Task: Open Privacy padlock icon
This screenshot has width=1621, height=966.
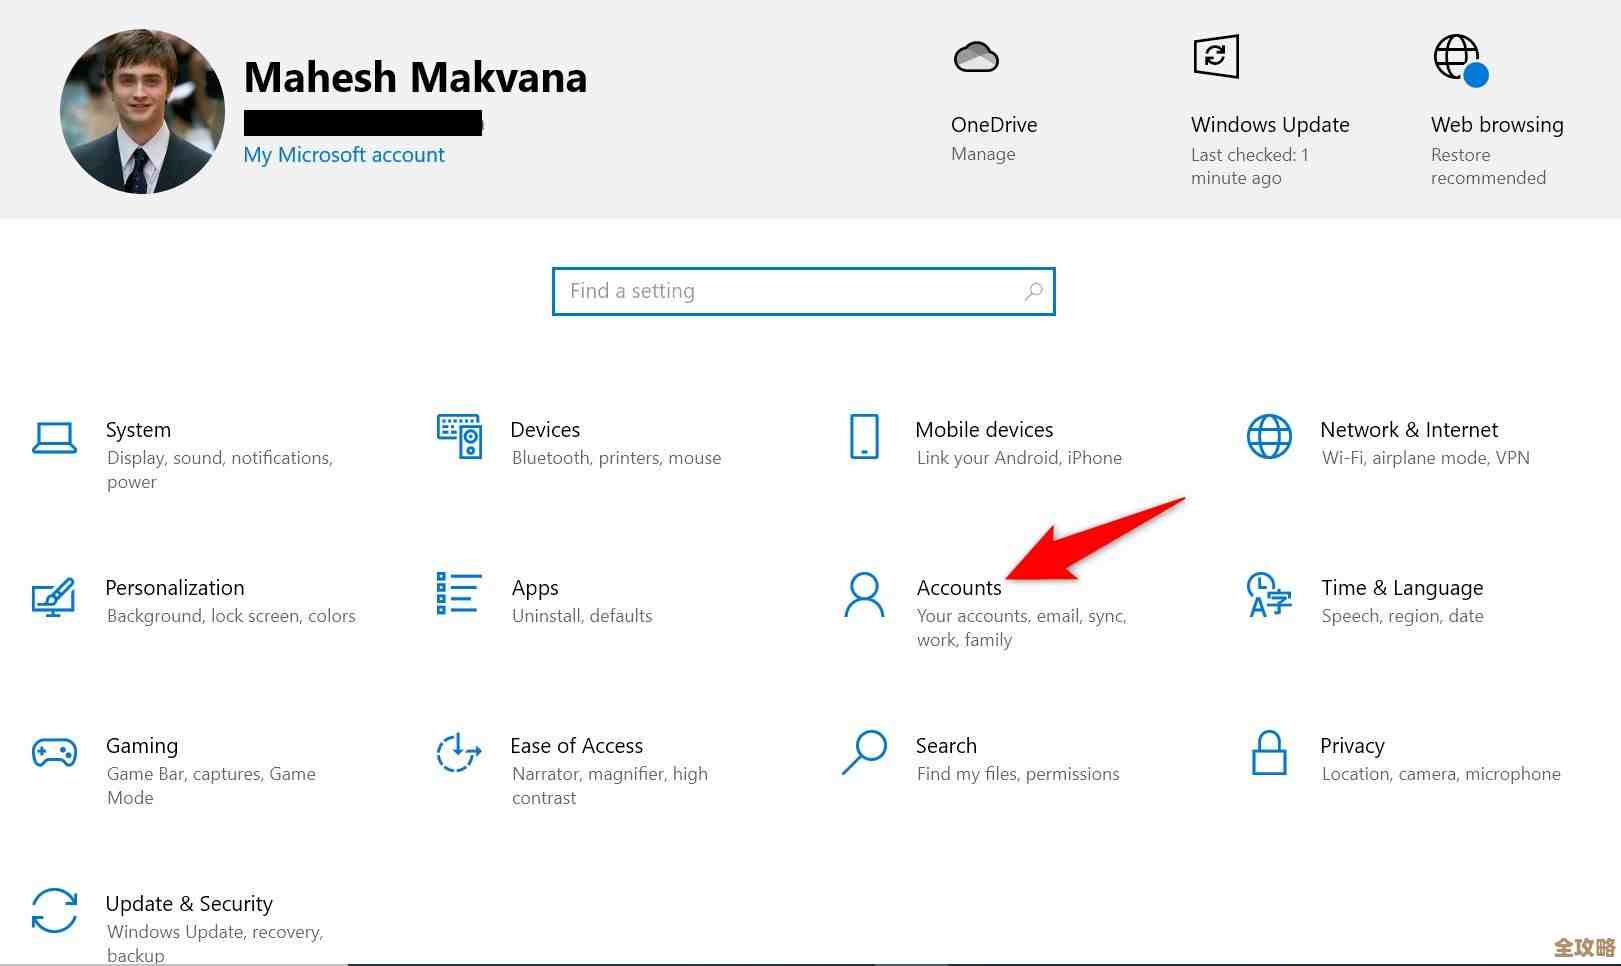Action: point(1269,753)
